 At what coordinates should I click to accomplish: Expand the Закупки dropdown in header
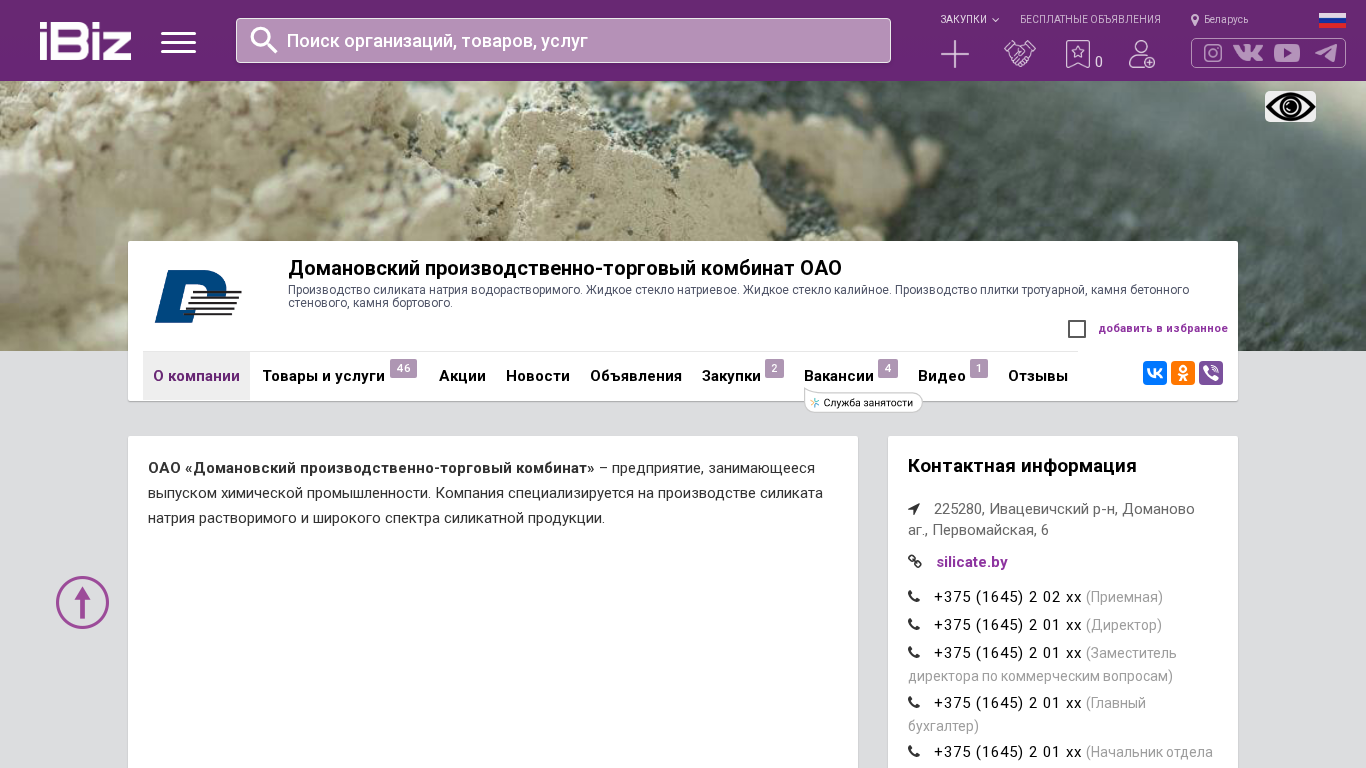(969, 19)
